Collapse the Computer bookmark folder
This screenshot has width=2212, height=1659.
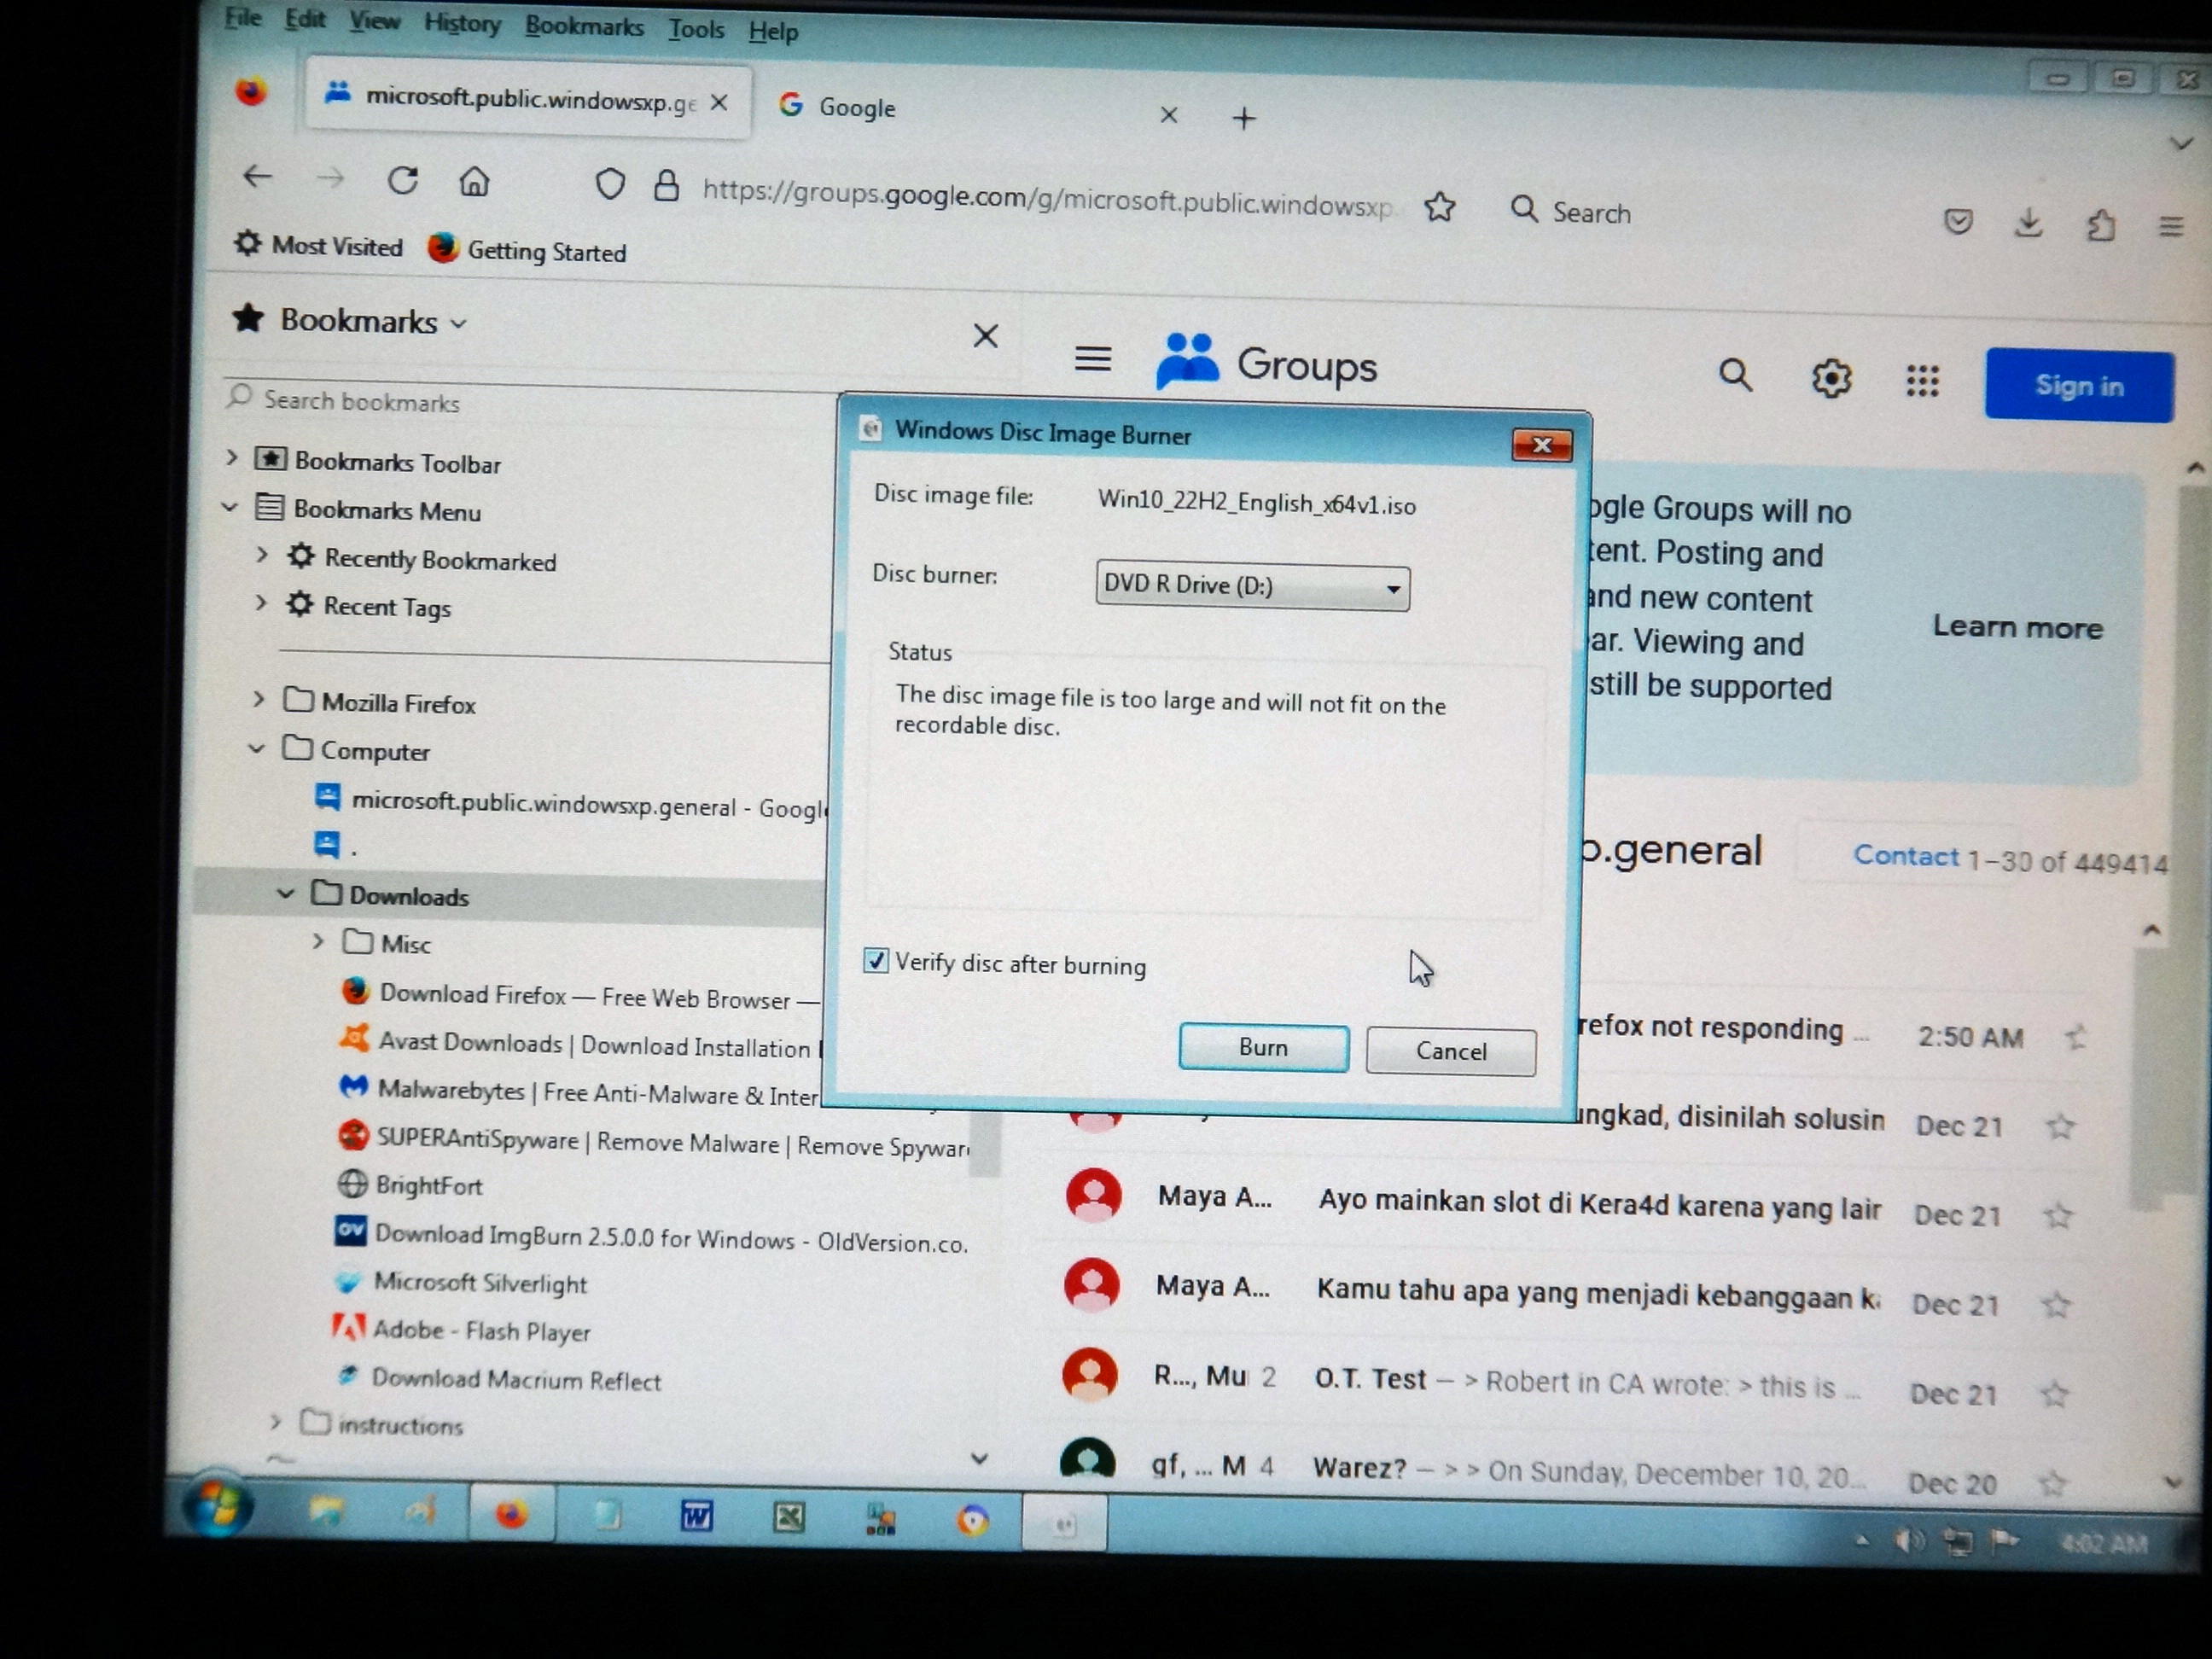tap(256, 748)
